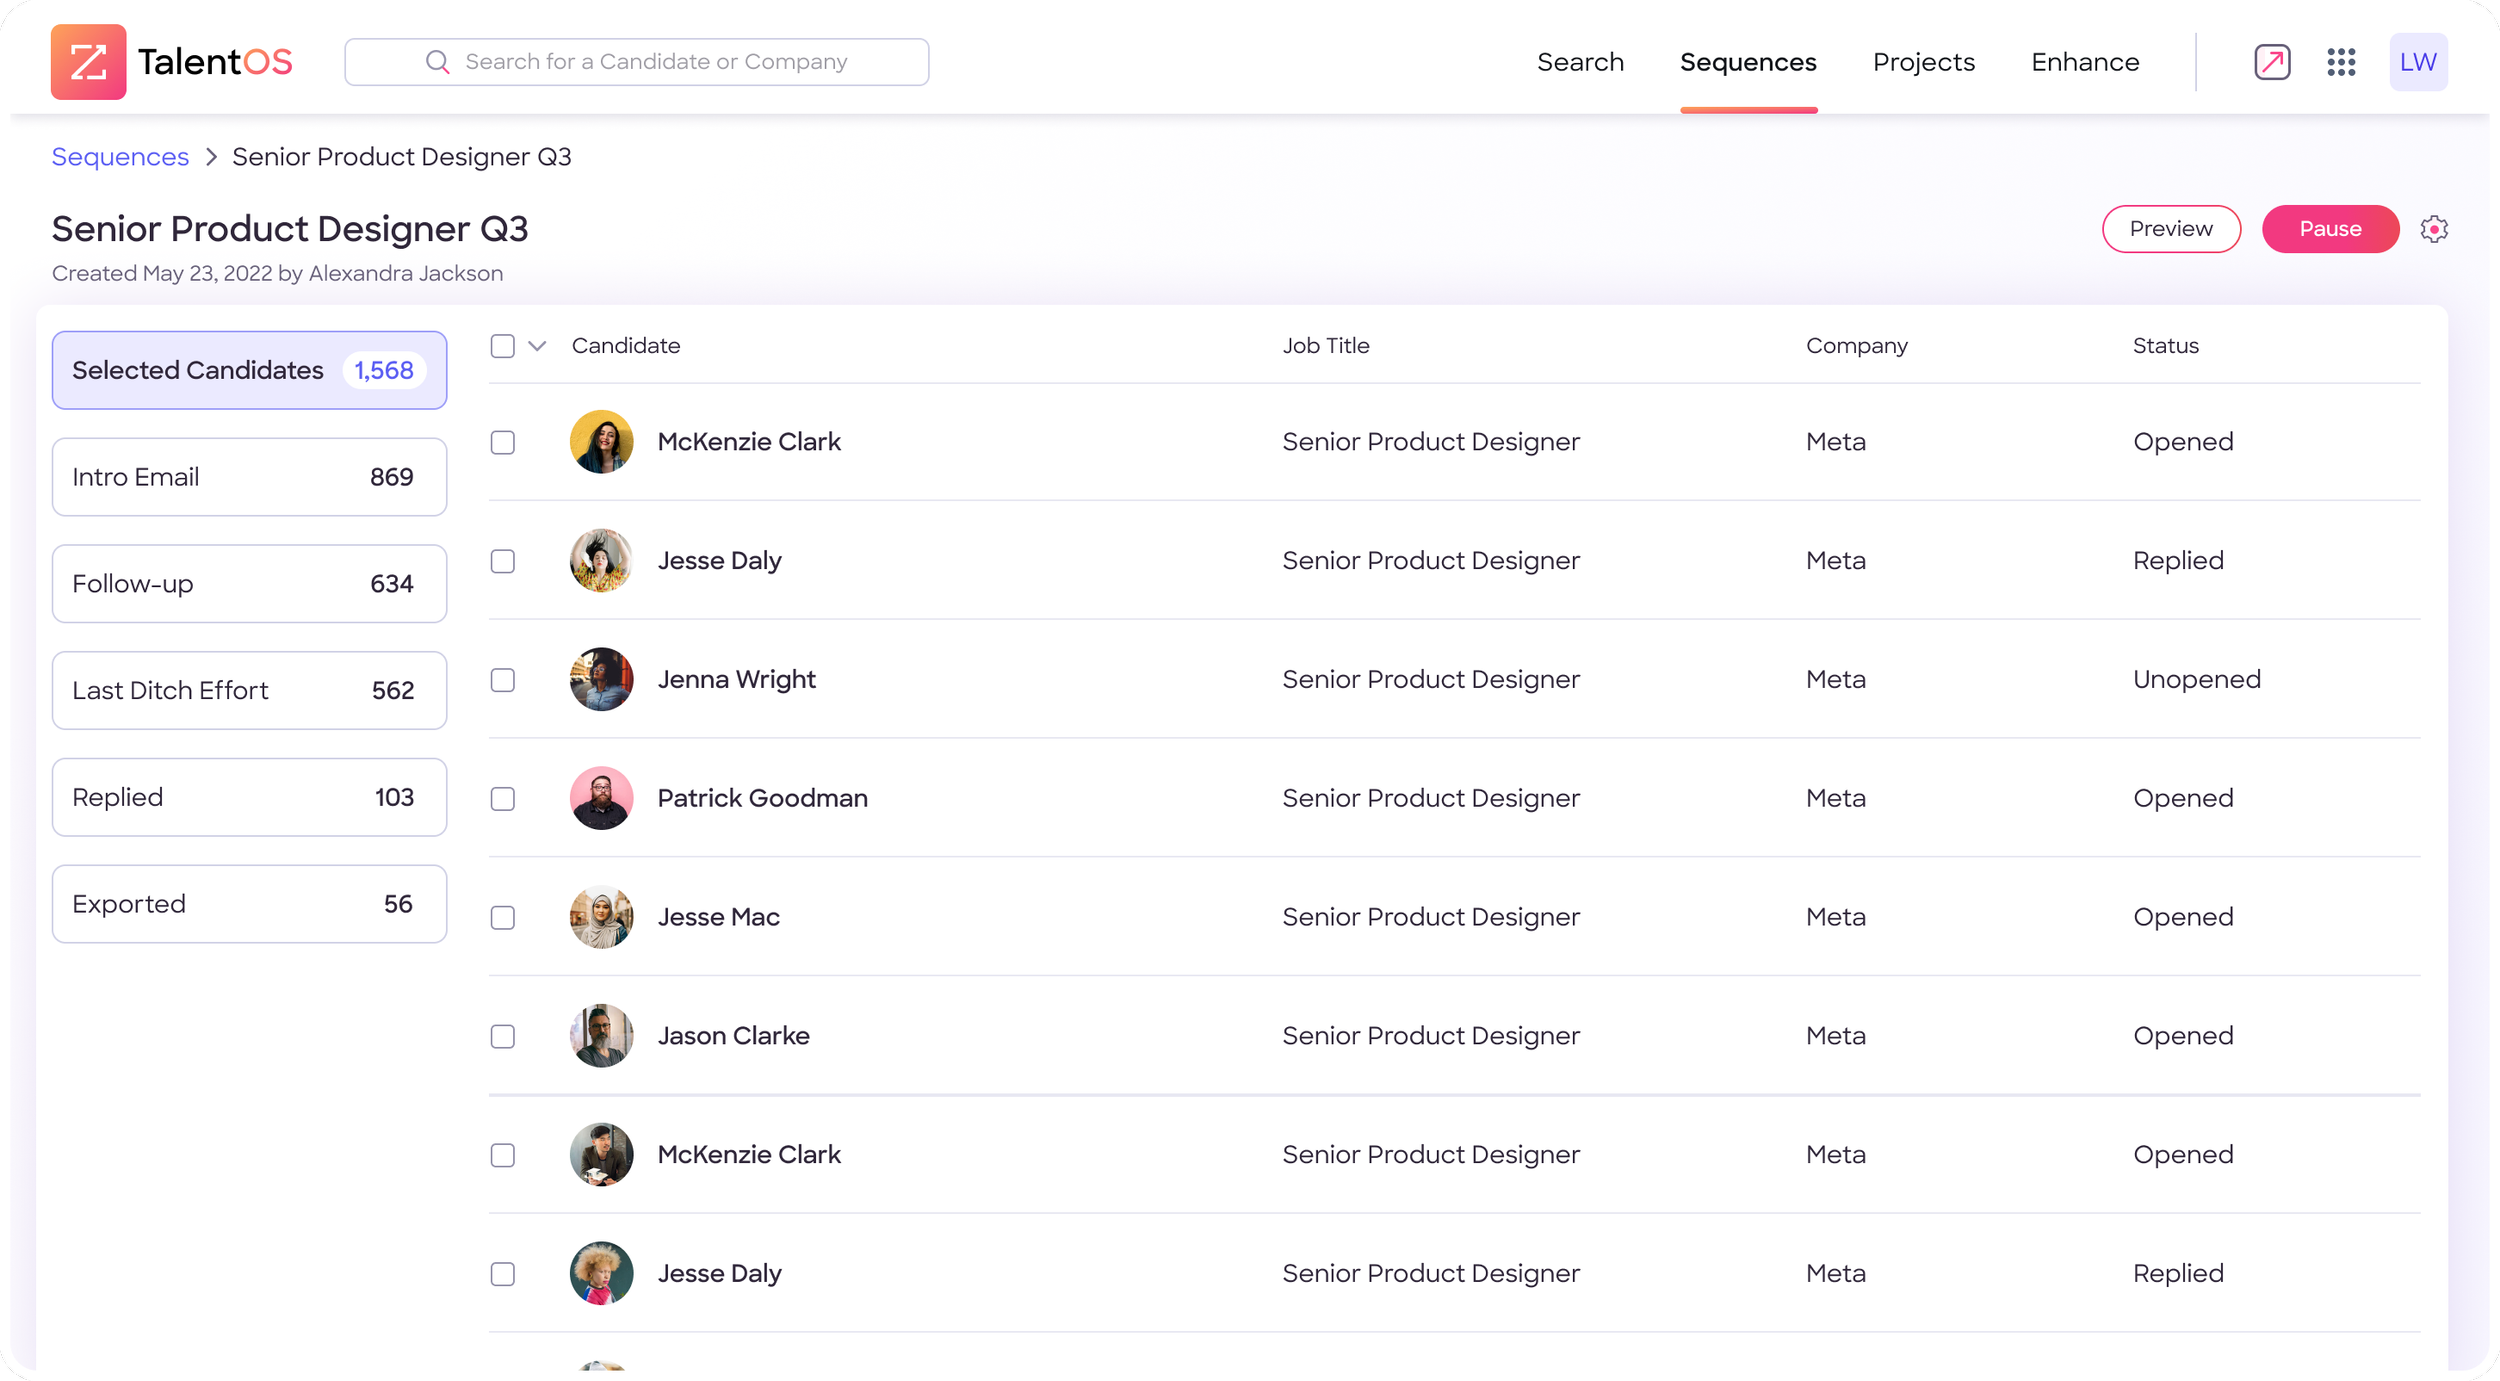Open sequence settings gear icon

(x=2433, y=229)
